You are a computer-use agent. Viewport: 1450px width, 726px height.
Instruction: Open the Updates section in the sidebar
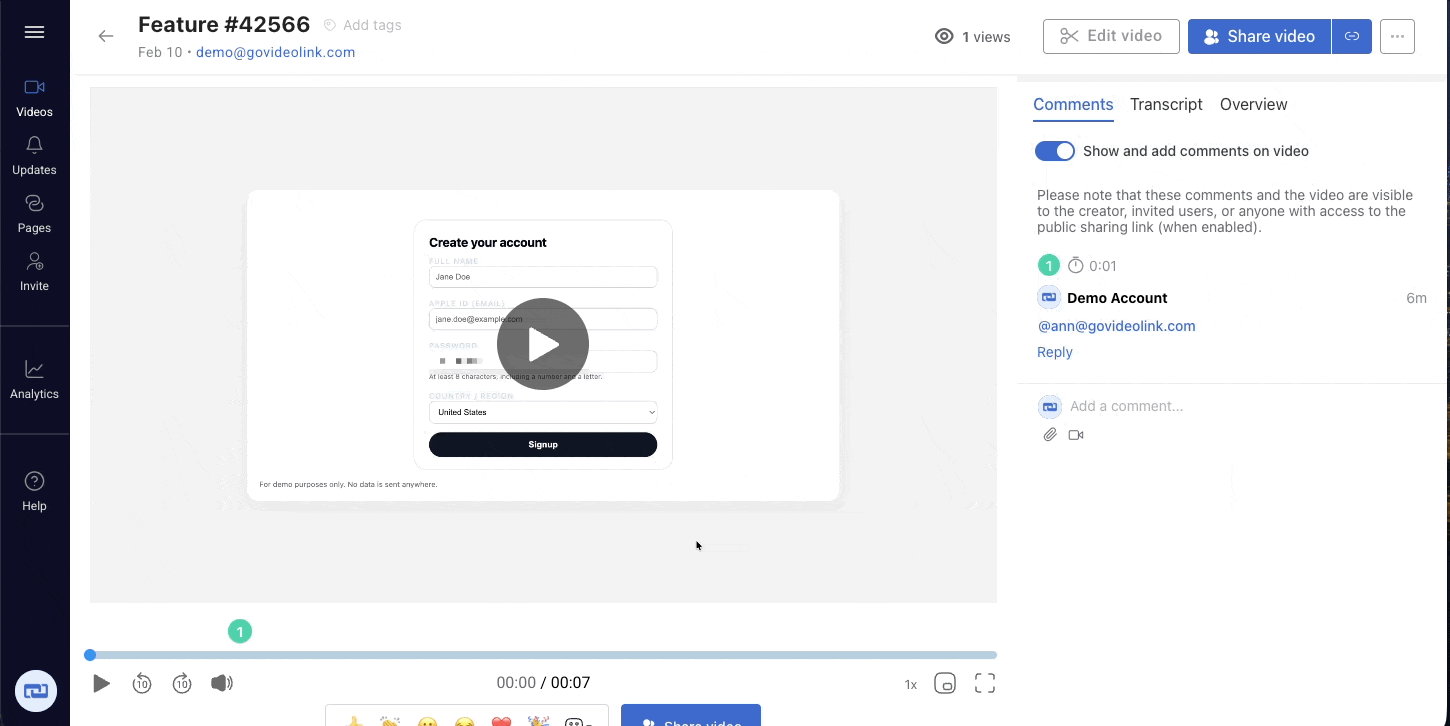[x=34, y=155]
